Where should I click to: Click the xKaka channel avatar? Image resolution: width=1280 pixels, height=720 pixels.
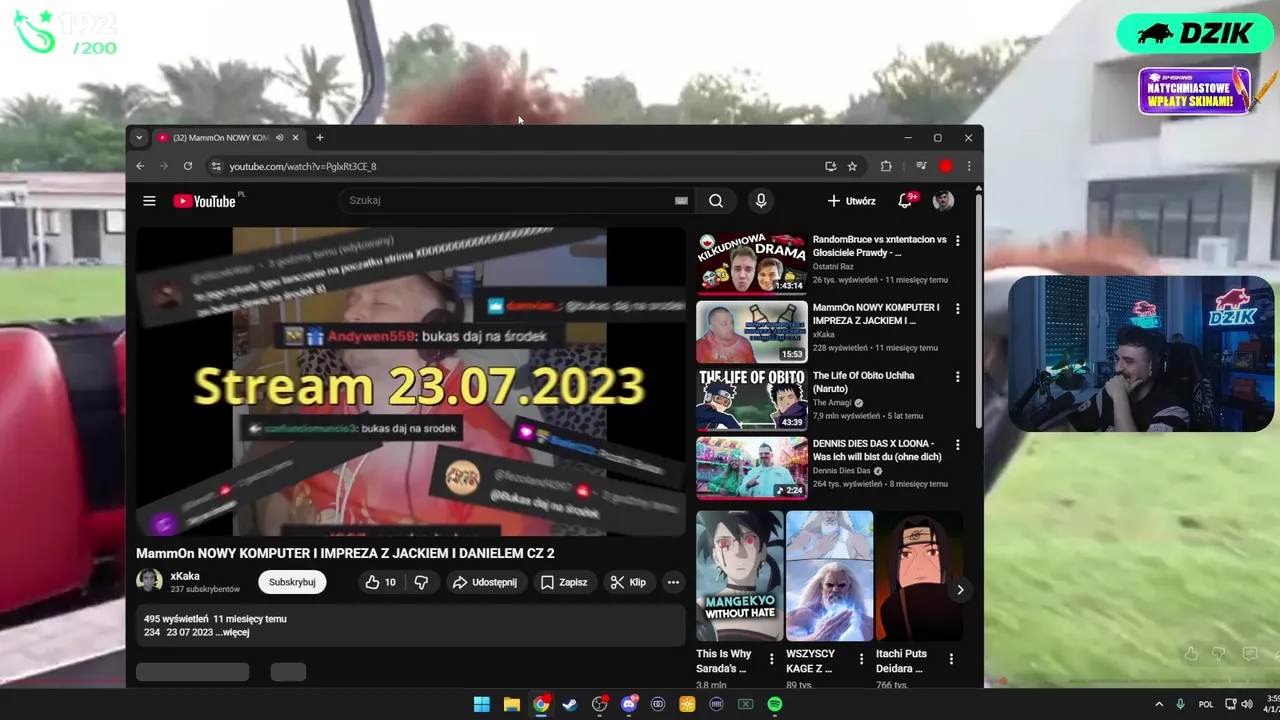(x=149, y=581)
